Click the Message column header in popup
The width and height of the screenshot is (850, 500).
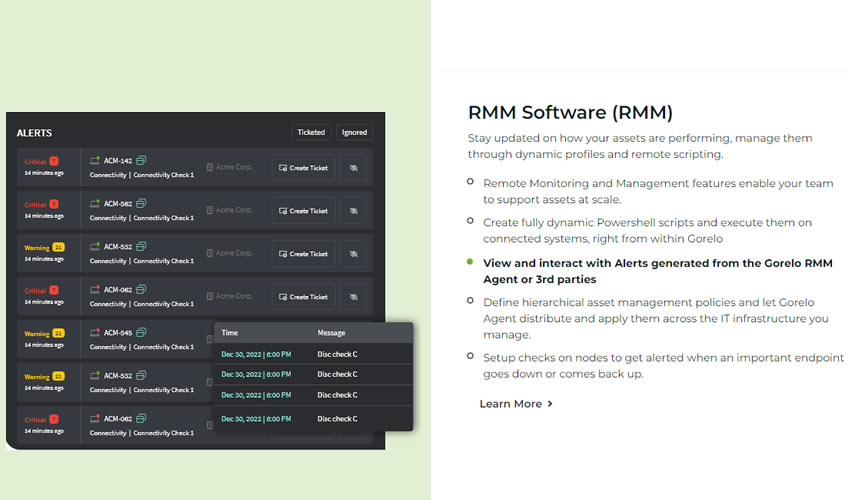coord(331,333)
